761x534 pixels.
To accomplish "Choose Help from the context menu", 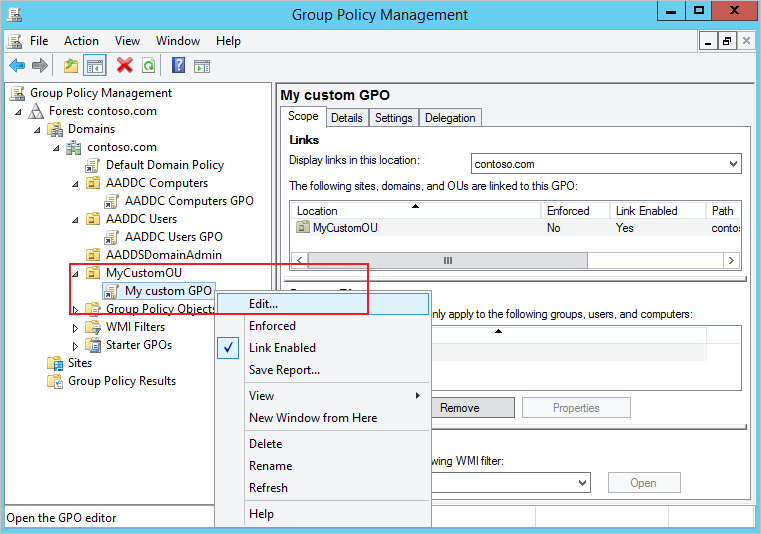I will click(324, 514).
